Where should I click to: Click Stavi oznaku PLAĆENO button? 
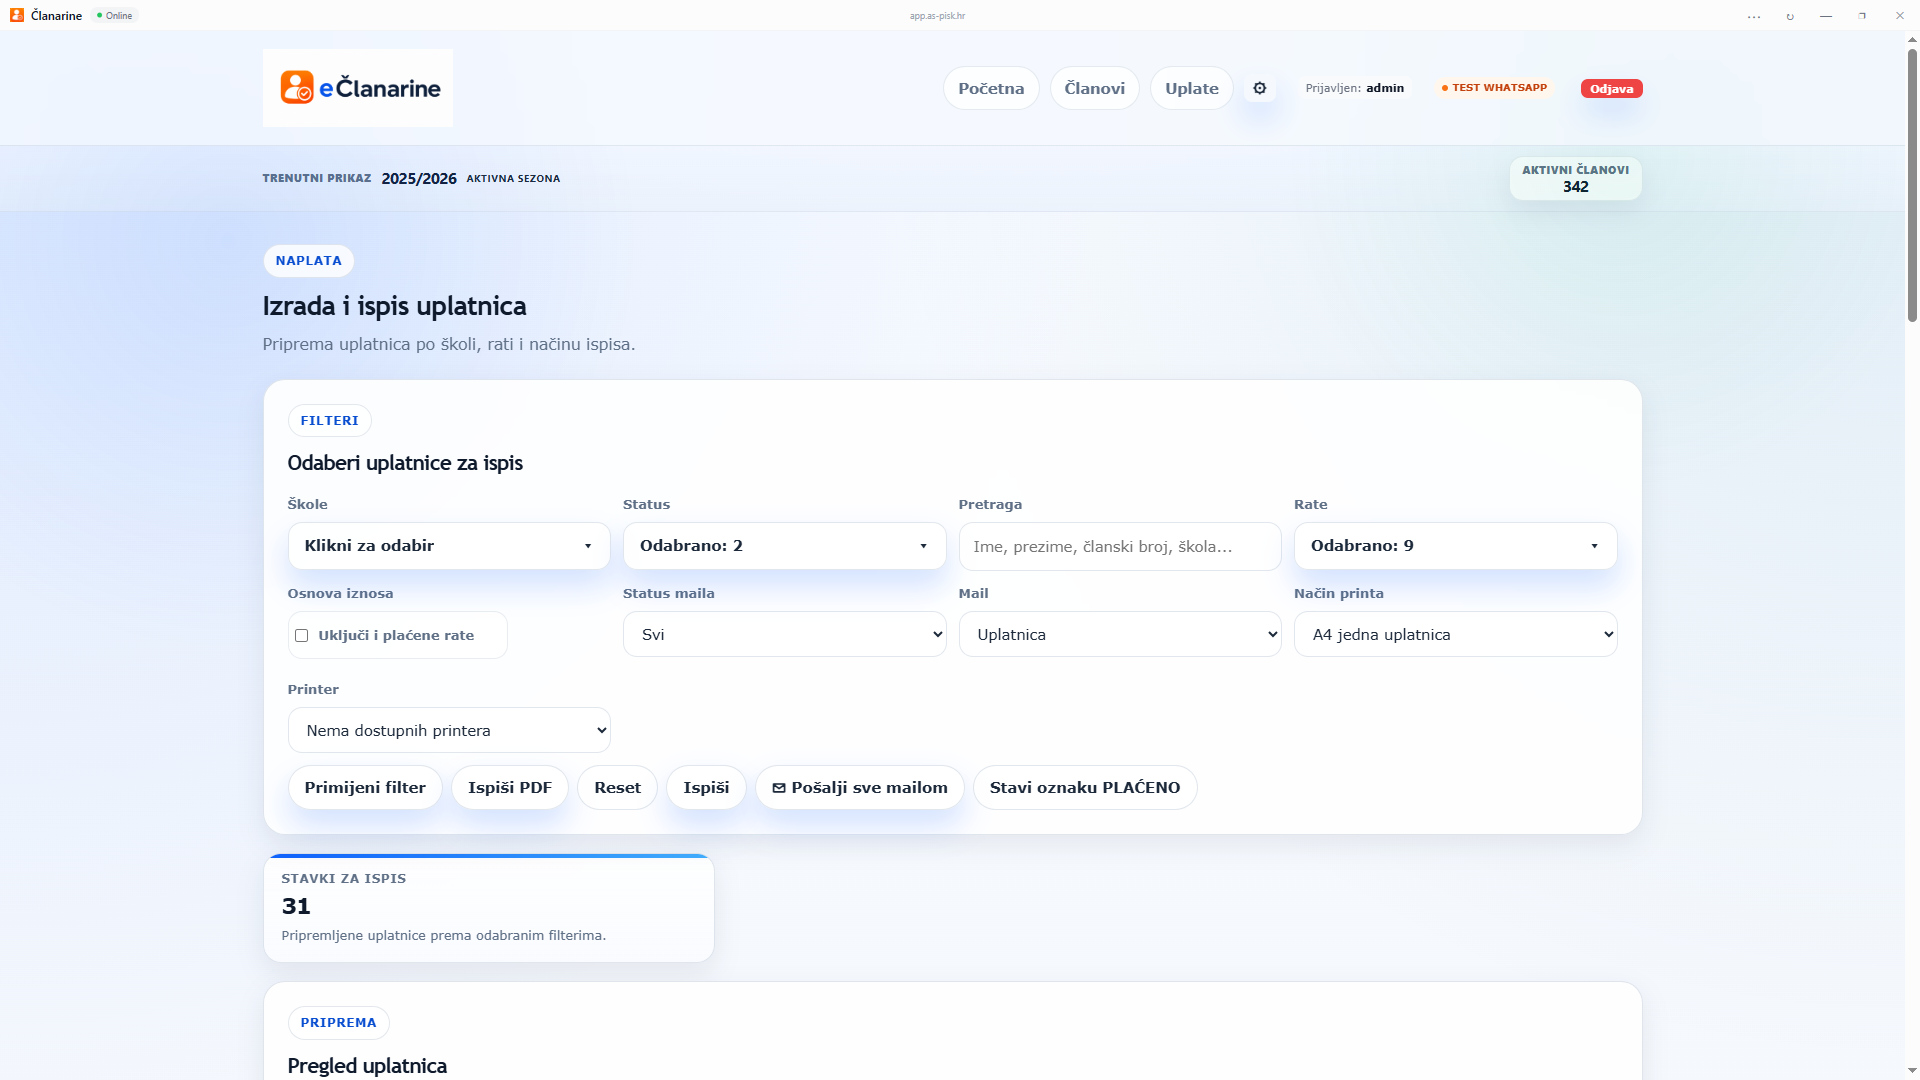pyautogui.click(x=1085, y=788)
